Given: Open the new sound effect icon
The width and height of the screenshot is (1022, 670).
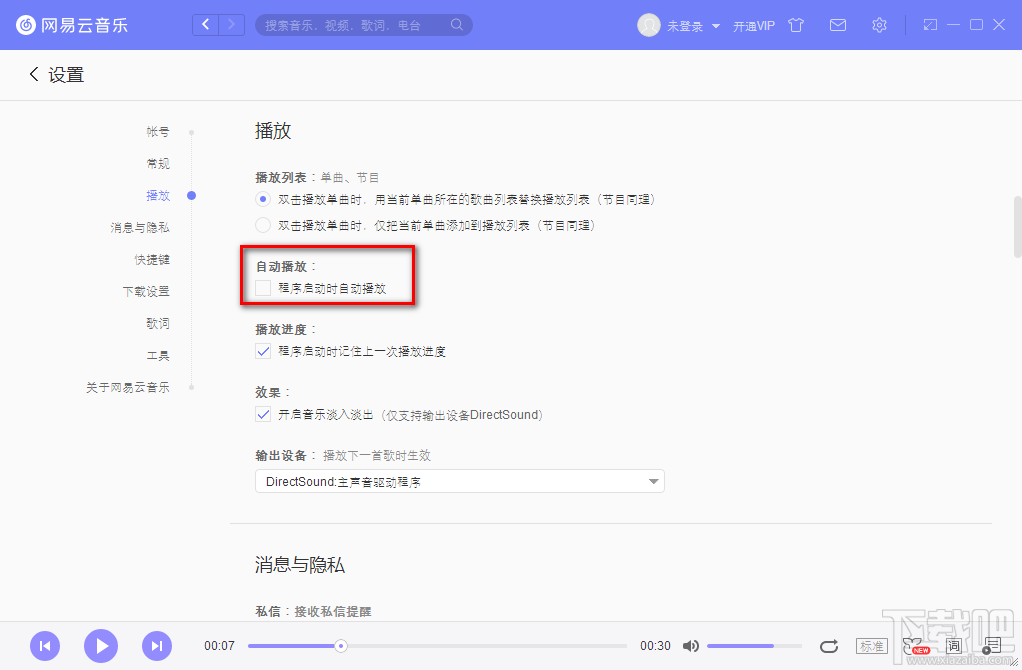Looking at the screenshot, I should coord(912,645).
